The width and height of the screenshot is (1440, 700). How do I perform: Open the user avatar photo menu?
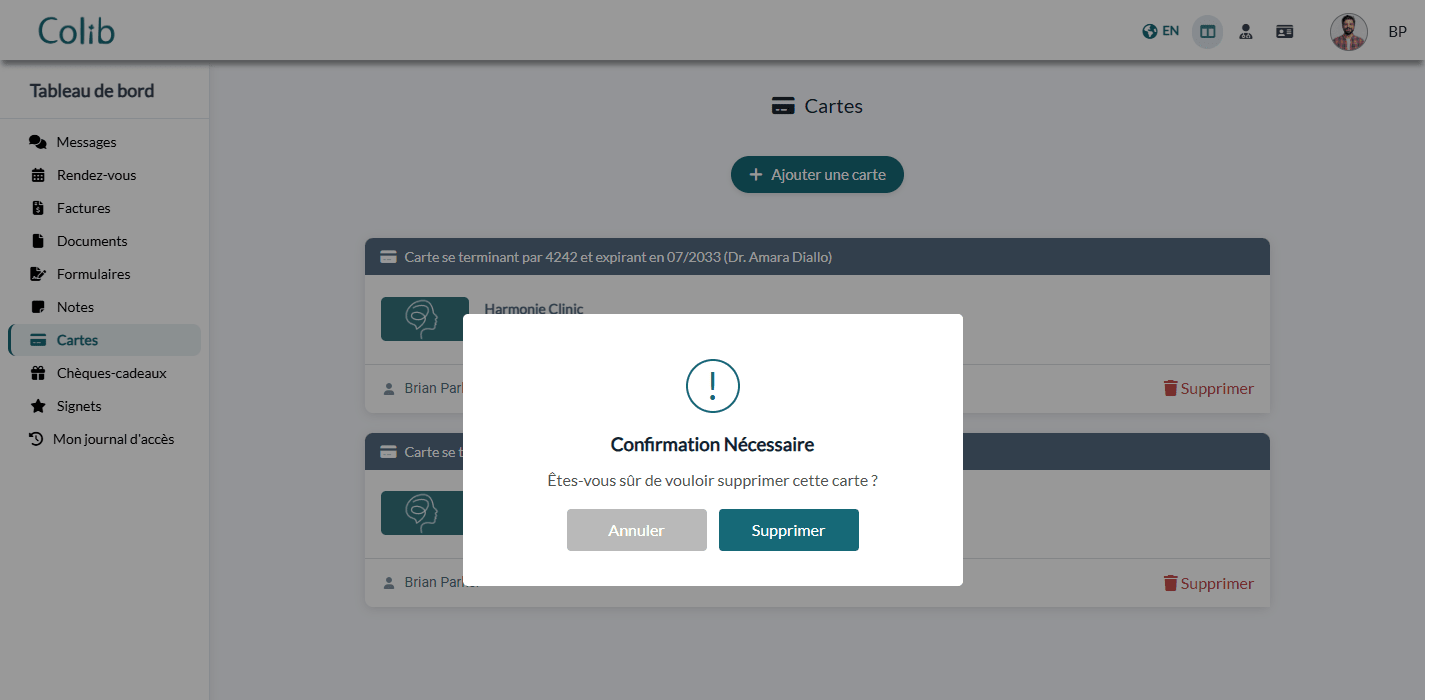click(x=1348, y=32)
